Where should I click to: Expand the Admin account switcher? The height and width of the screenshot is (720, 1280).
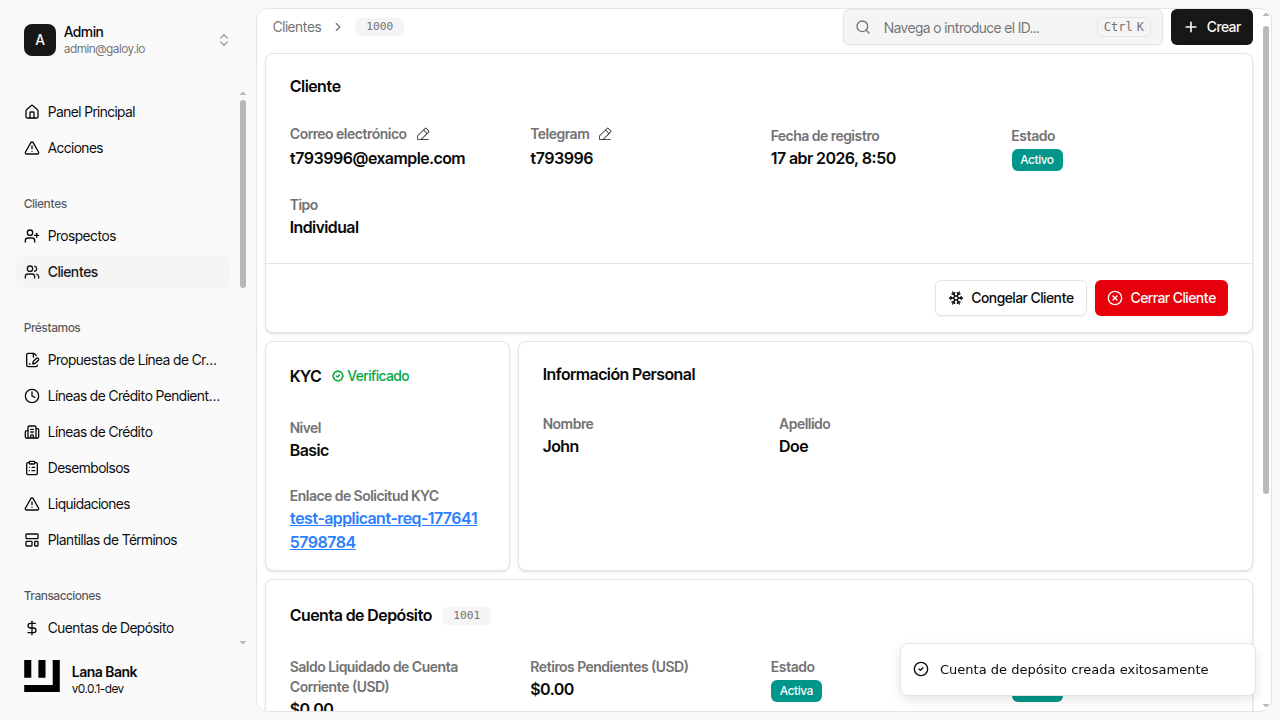[224, 40]
